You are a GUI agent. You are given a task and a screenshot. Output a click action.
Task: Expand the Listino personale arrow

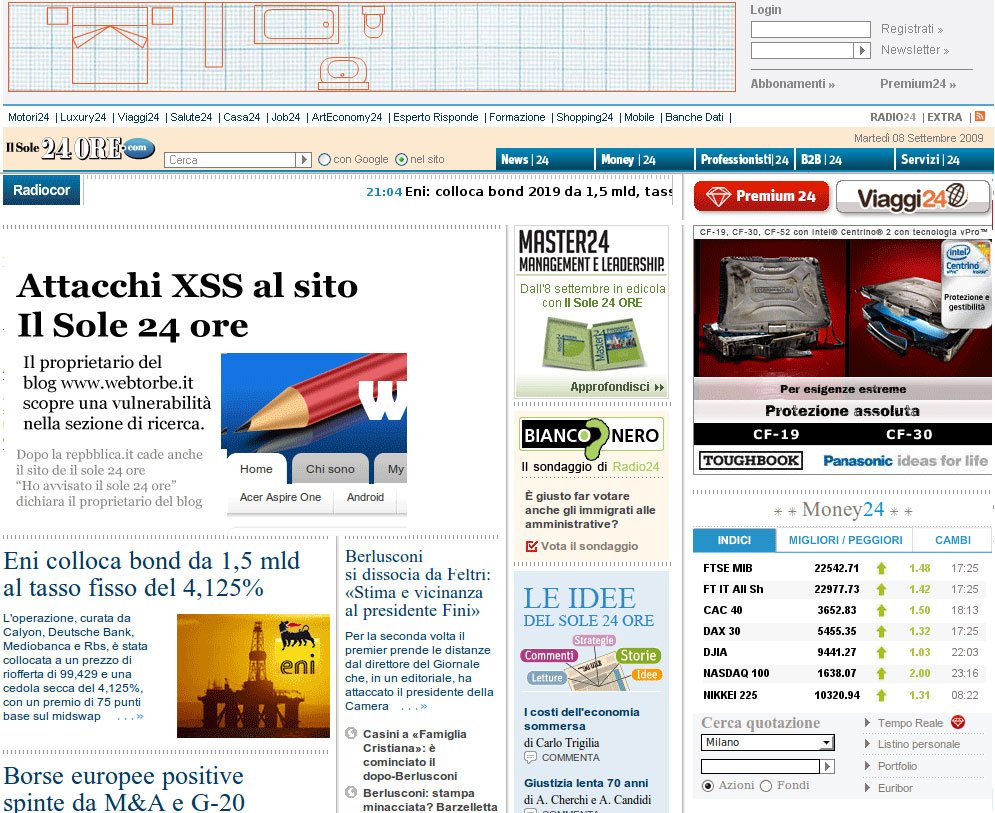tap(867, 744)
